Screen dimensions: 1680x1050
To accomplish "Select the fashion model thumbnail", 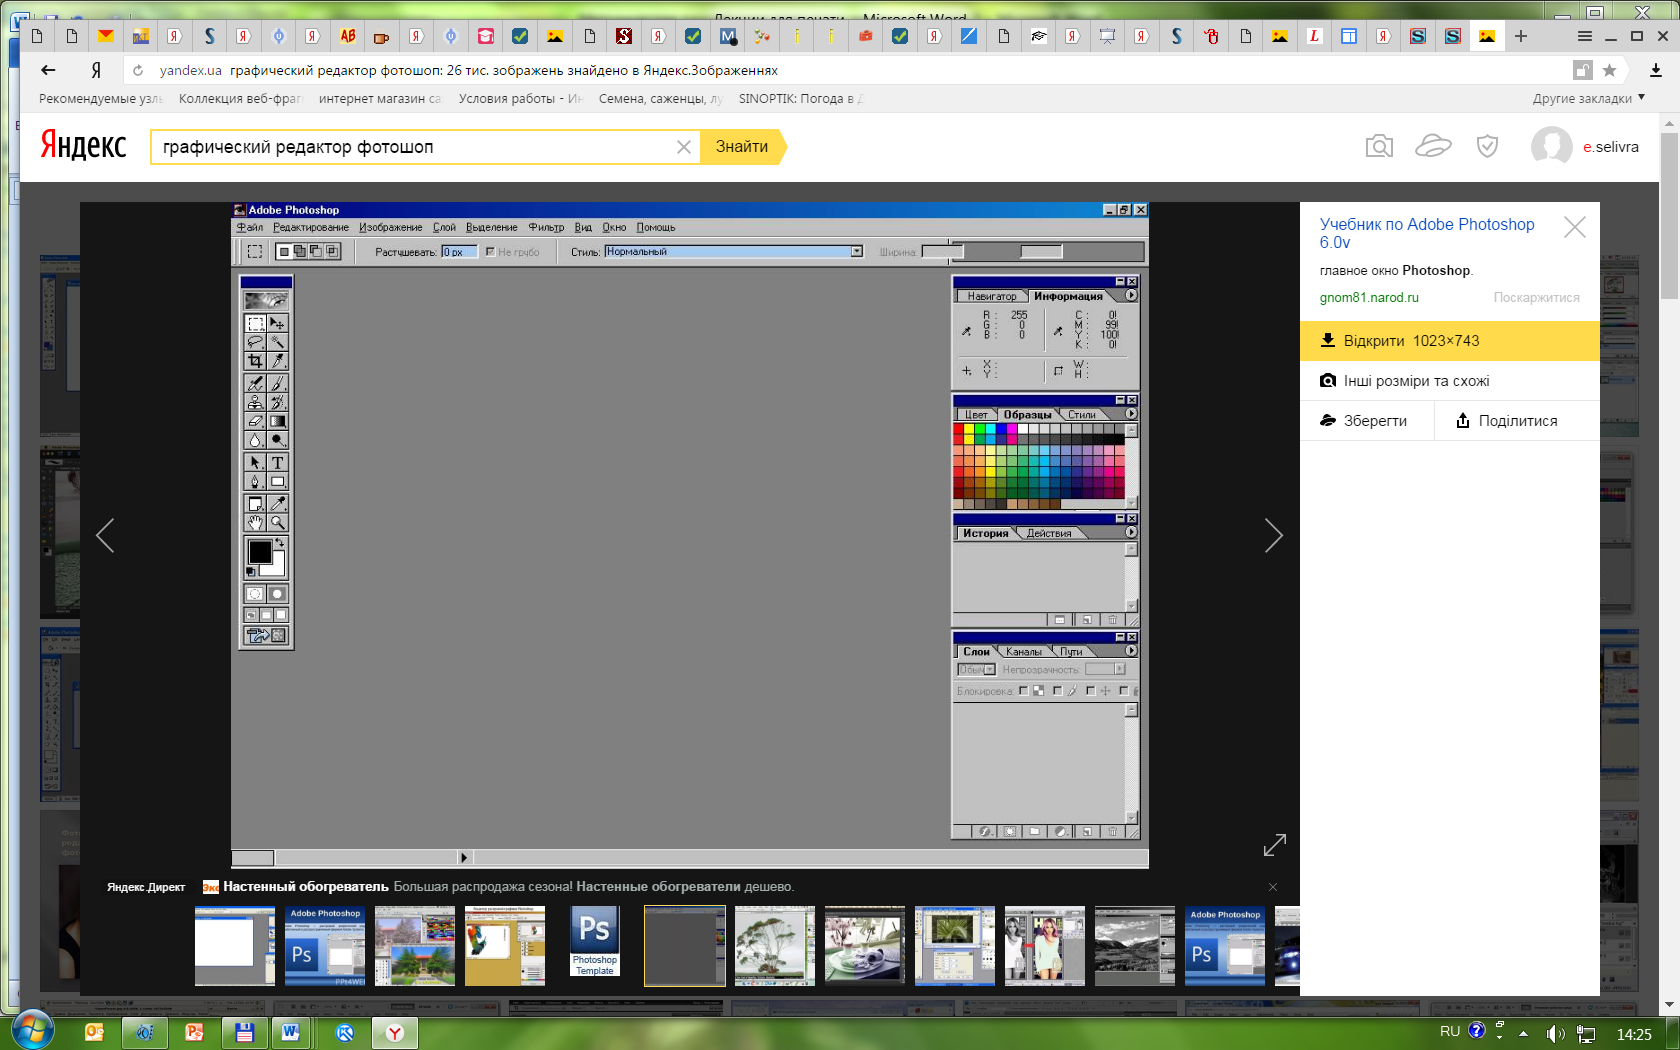I will point(1045,946).
